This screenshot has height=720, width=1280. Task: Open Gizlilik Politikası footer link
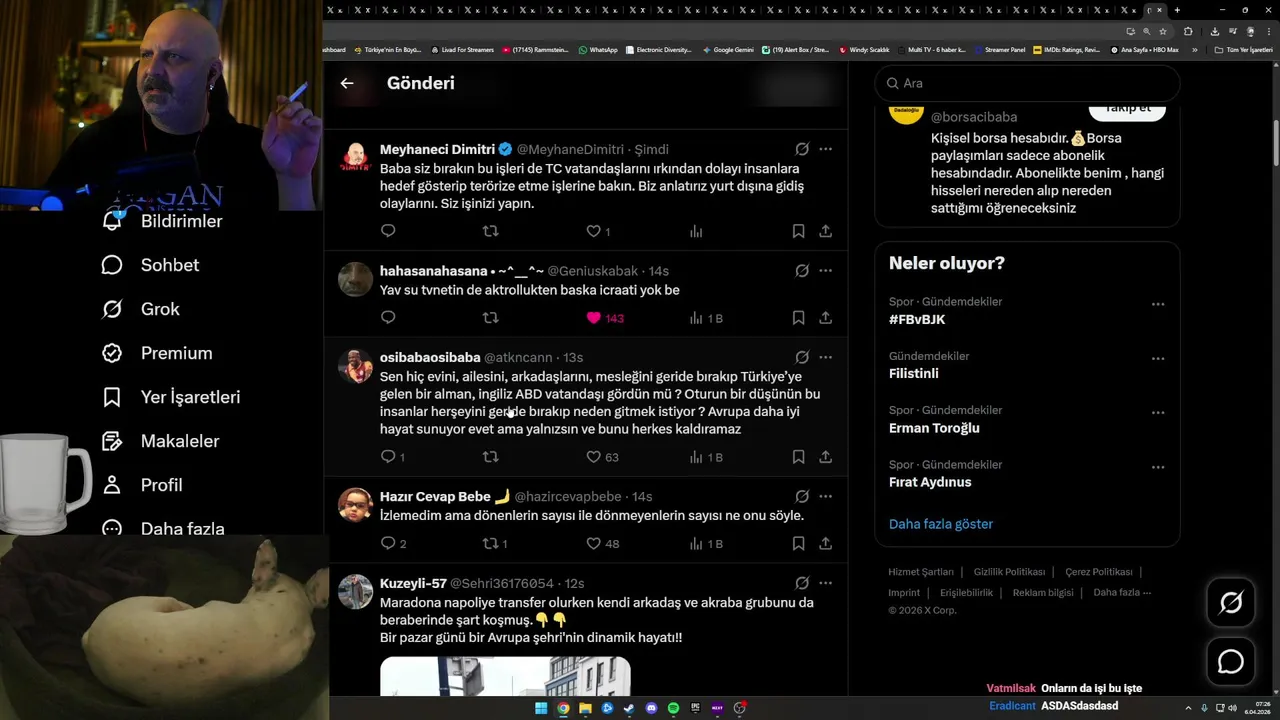coord(1009,572)
